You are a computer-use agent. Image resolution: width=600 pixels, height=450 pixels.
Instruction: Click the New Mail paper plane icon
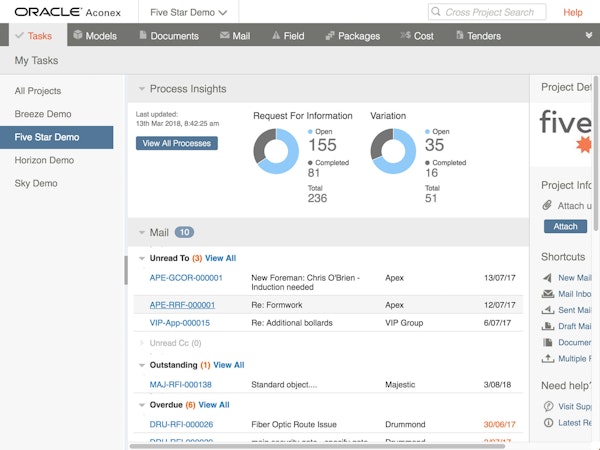point(548,278)
